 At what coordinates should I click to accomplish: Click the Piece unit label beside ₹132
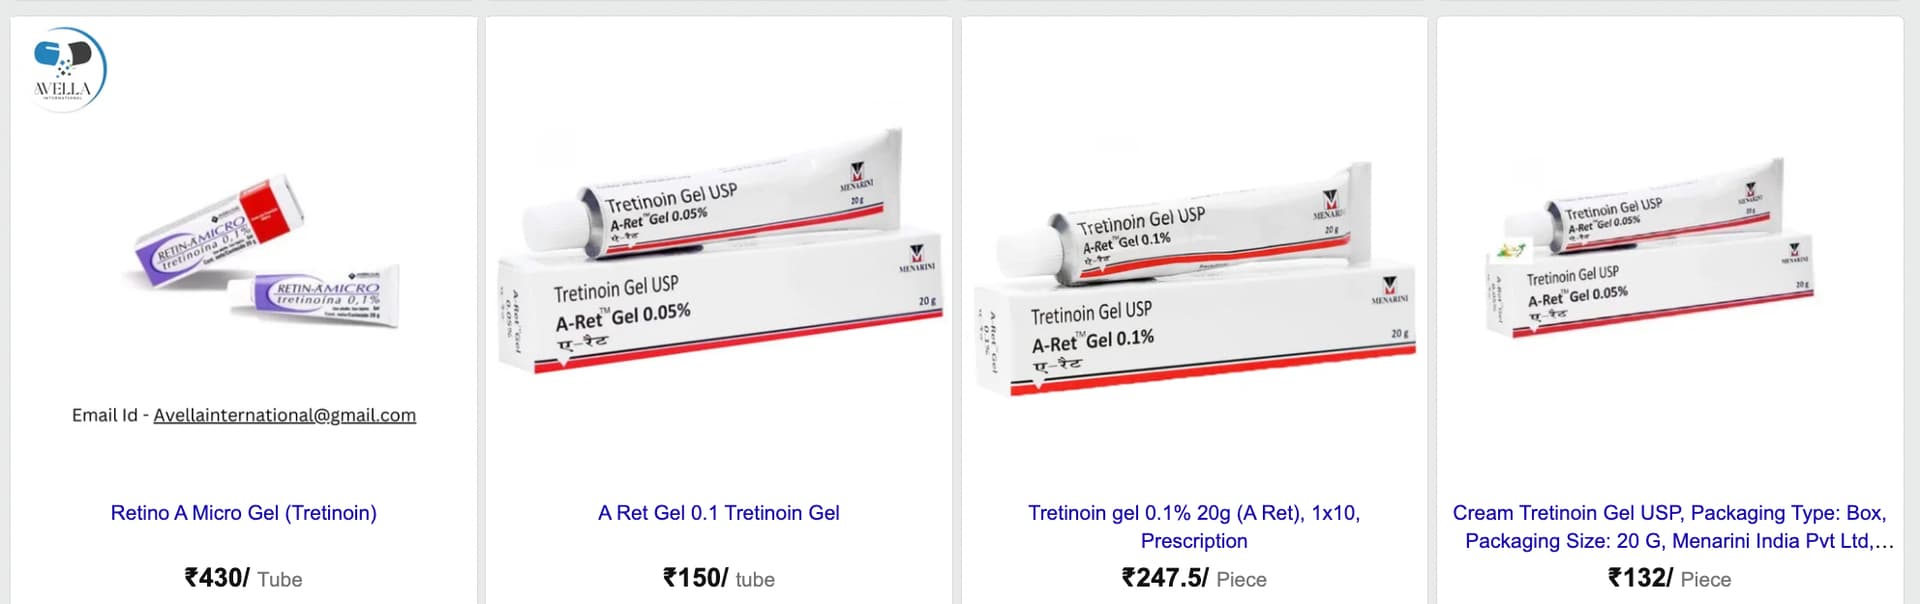[1706, 580]
